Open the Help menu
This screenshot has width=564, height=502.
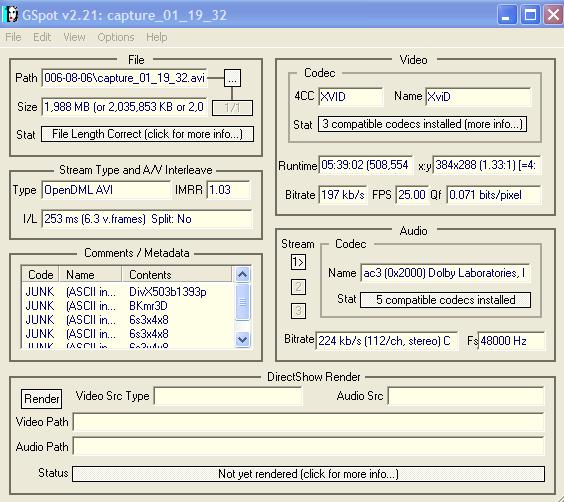(x=156, y=37)
